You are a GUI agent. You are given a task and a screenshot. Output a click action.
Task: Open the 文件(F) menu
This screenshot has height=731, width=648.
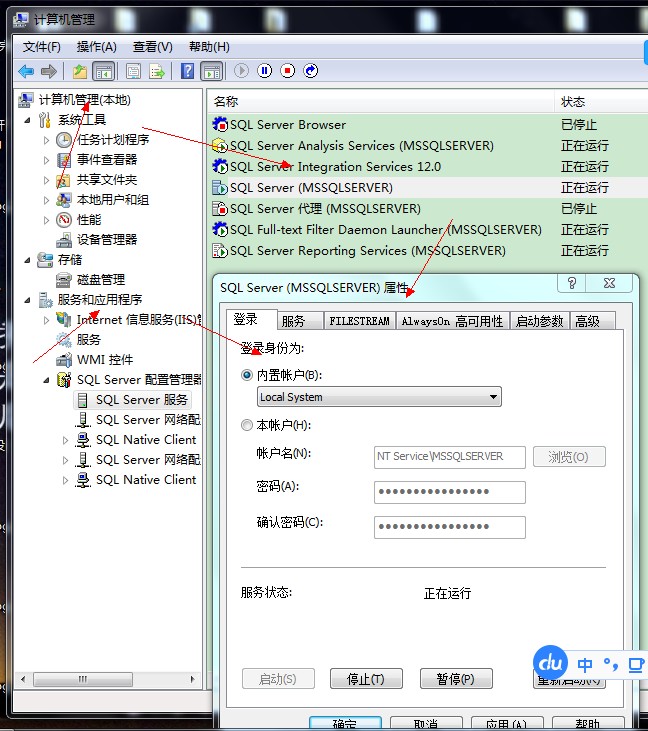click(41, 47)
